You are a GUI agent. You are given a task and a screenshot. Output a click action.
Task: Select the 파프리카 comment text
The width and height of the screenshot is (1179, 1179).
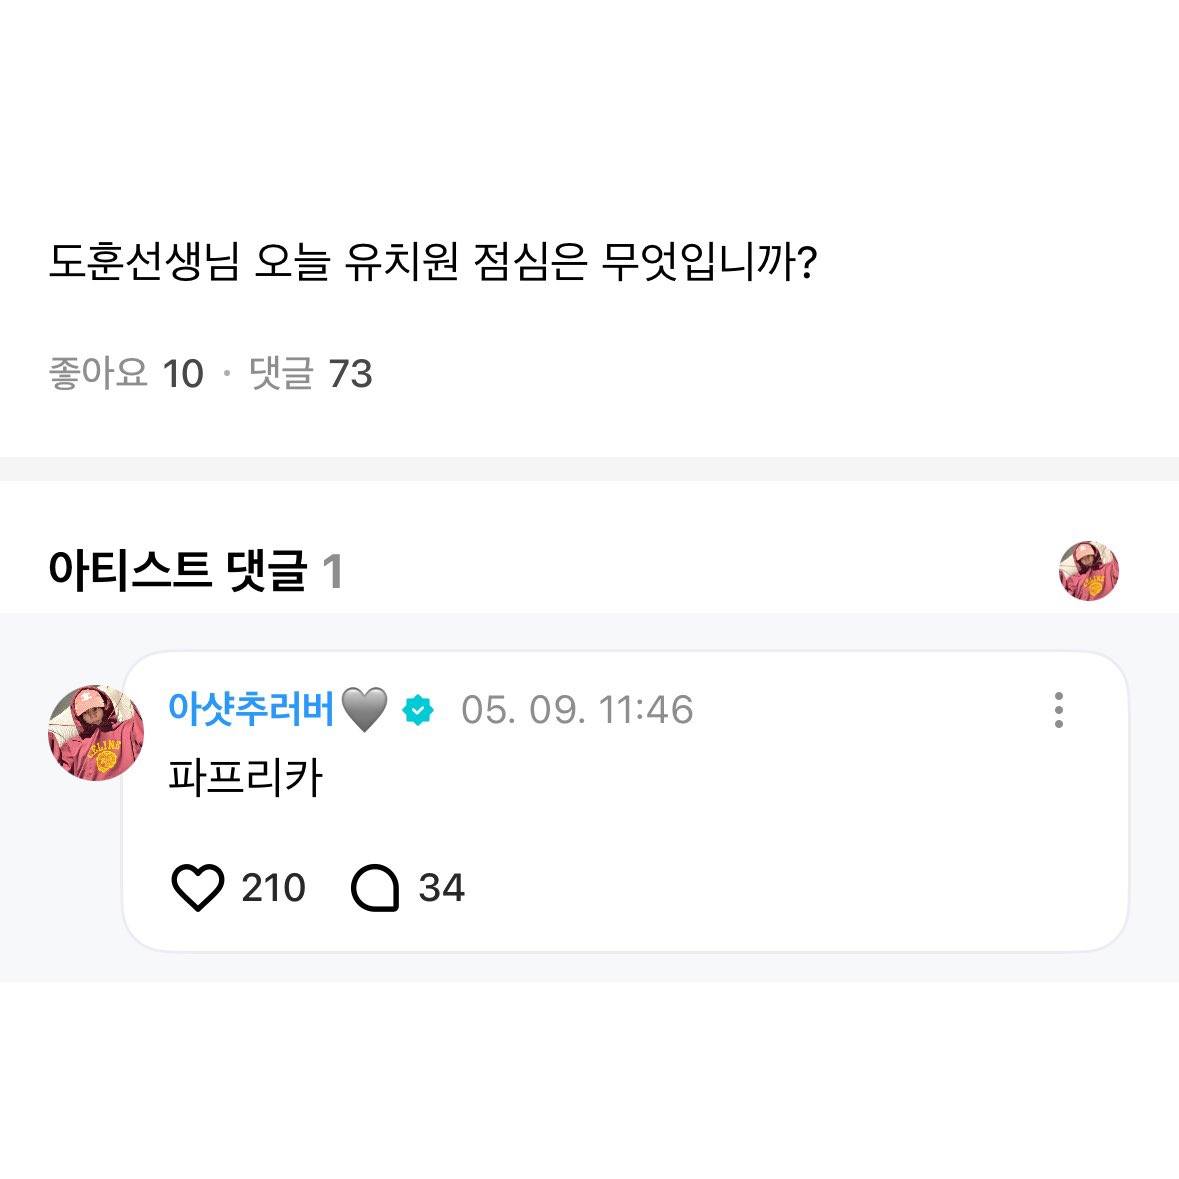coord(245,778)
